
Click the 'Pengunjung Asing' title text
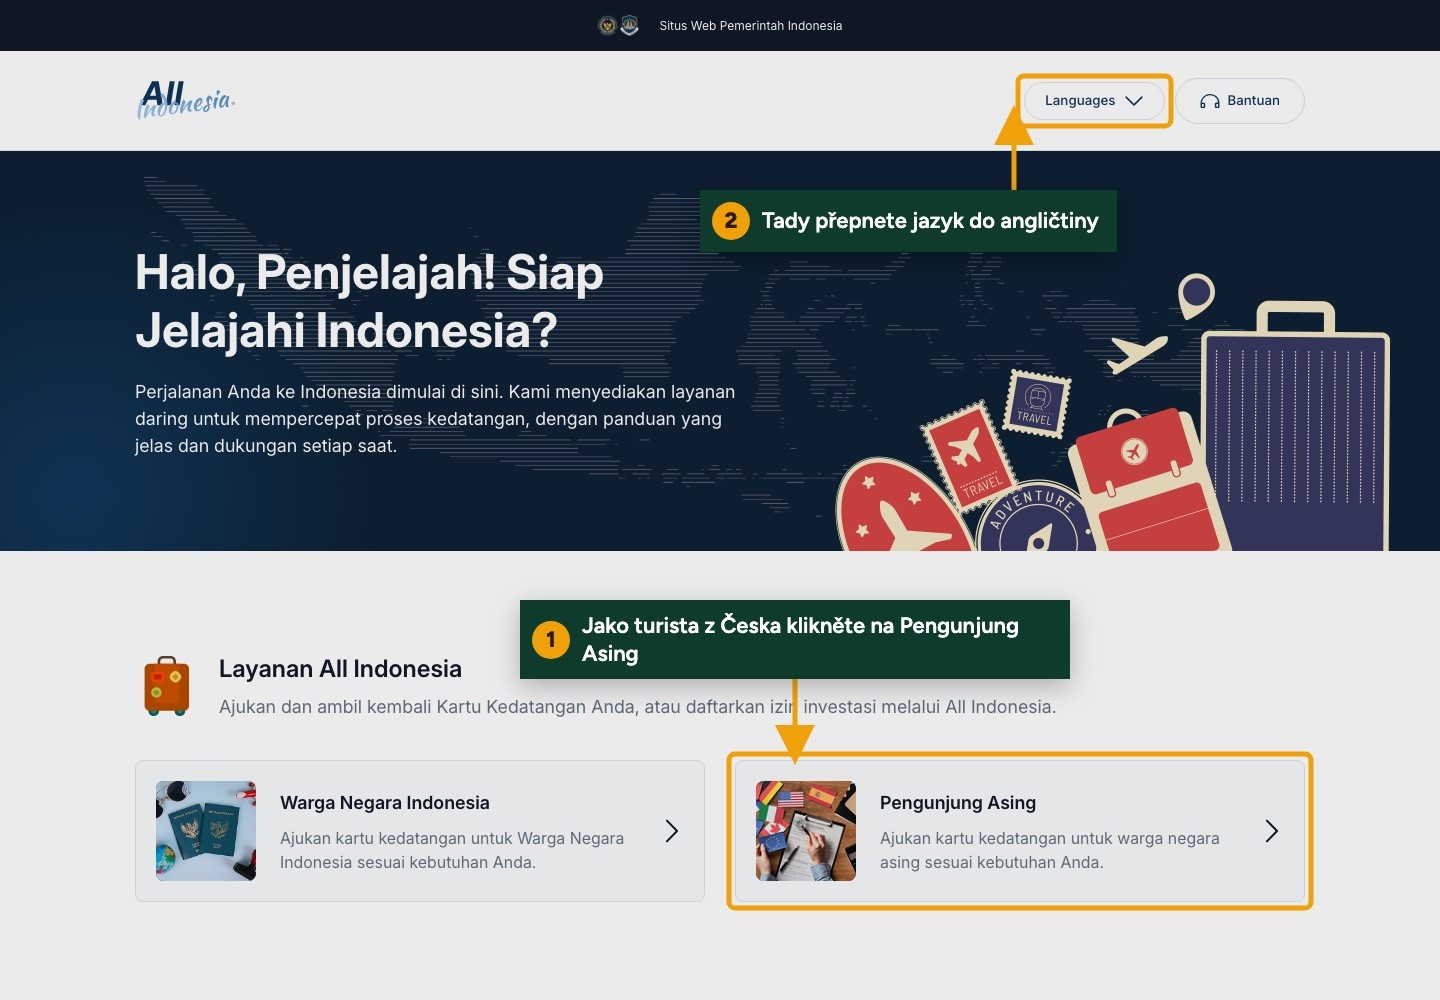958,803
